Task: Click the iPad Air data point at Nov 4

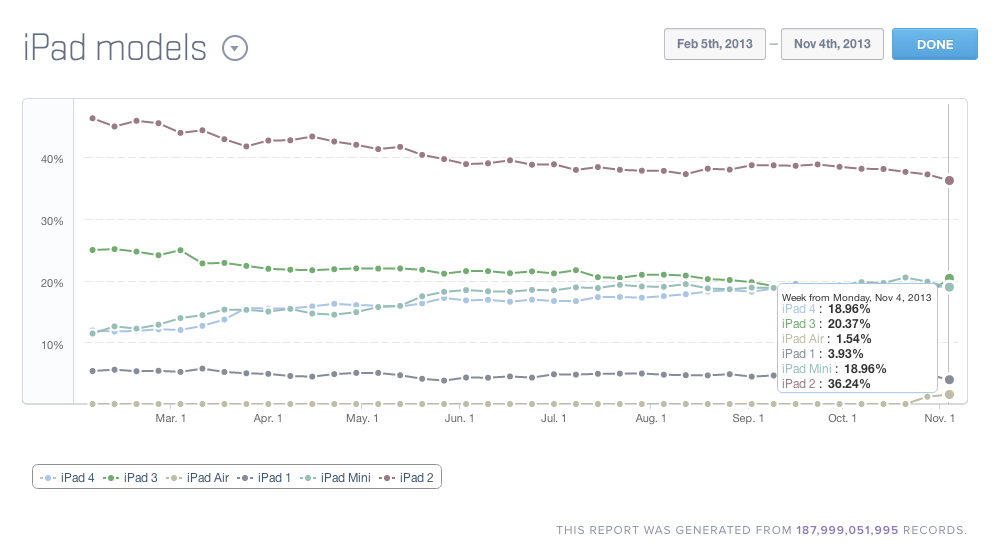Action: (949, 395)
